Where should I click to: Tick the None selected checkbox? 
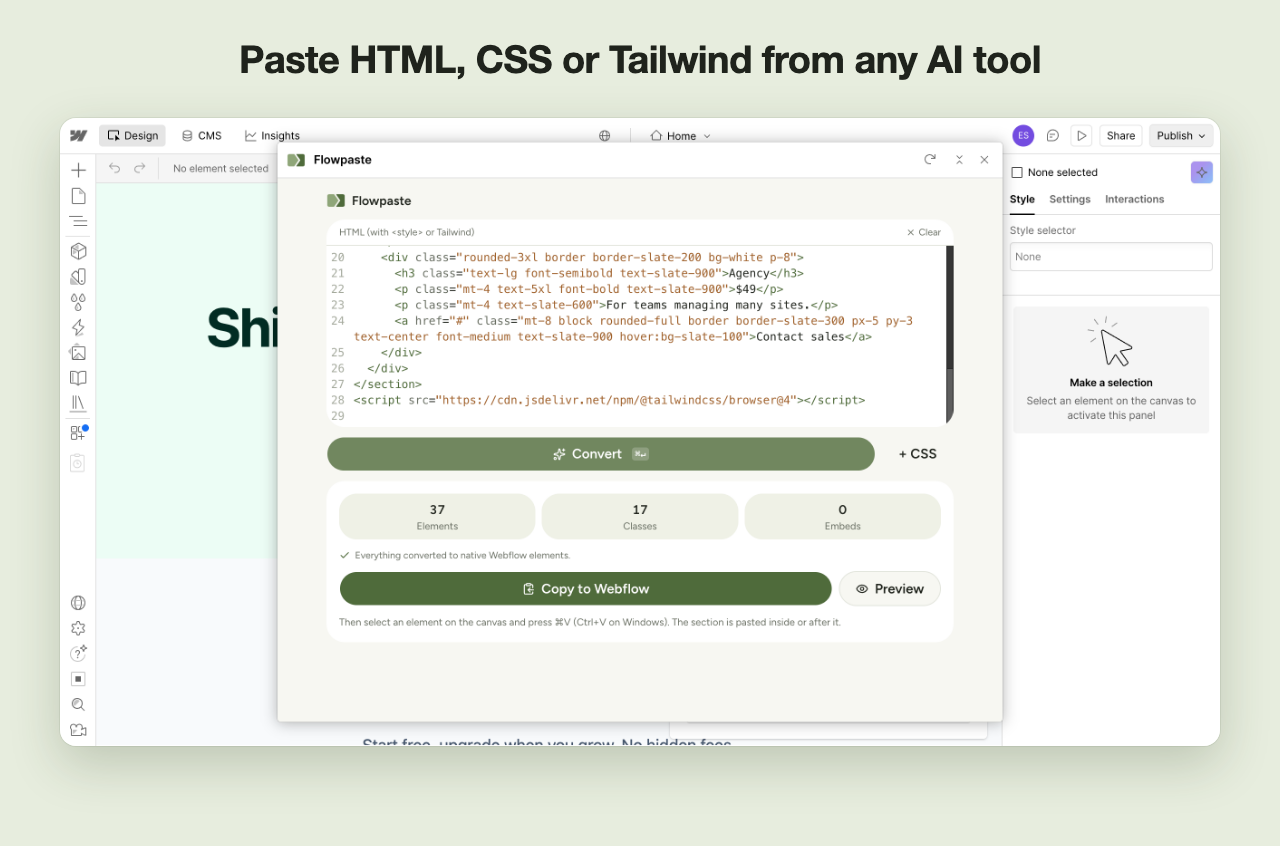click(1017, 173)
